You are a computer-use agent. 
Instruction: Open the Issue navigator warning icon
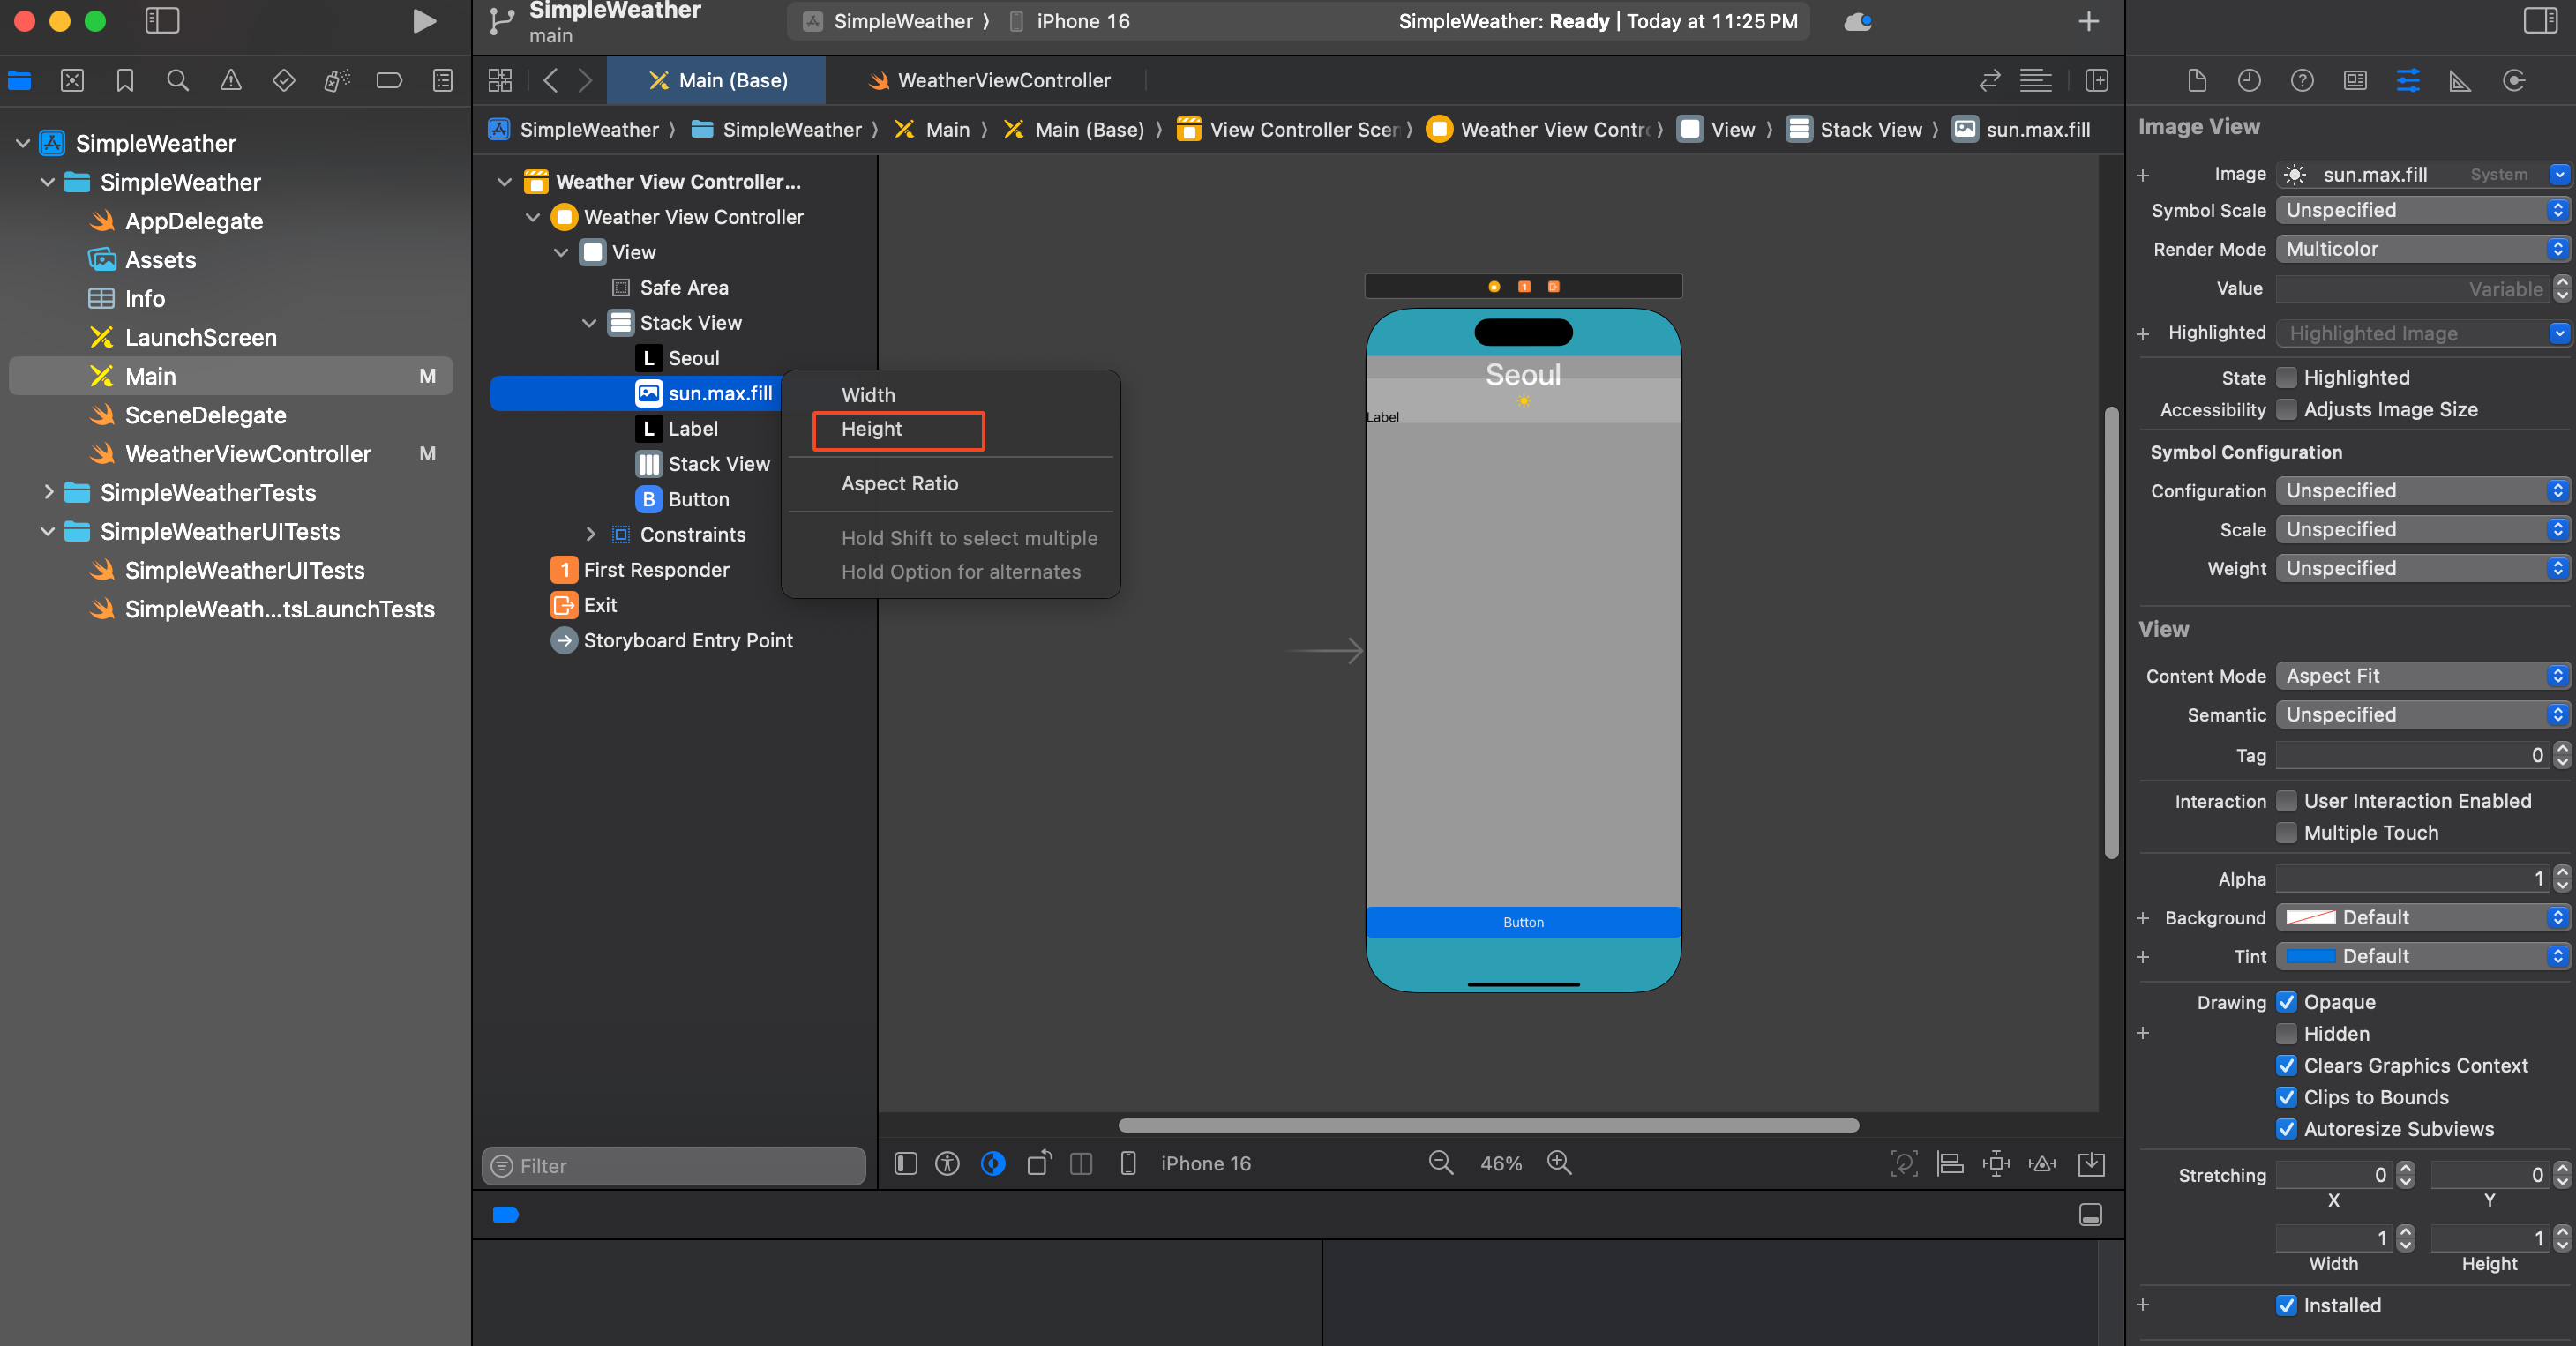pyautogui.click(x=230, y=81)
